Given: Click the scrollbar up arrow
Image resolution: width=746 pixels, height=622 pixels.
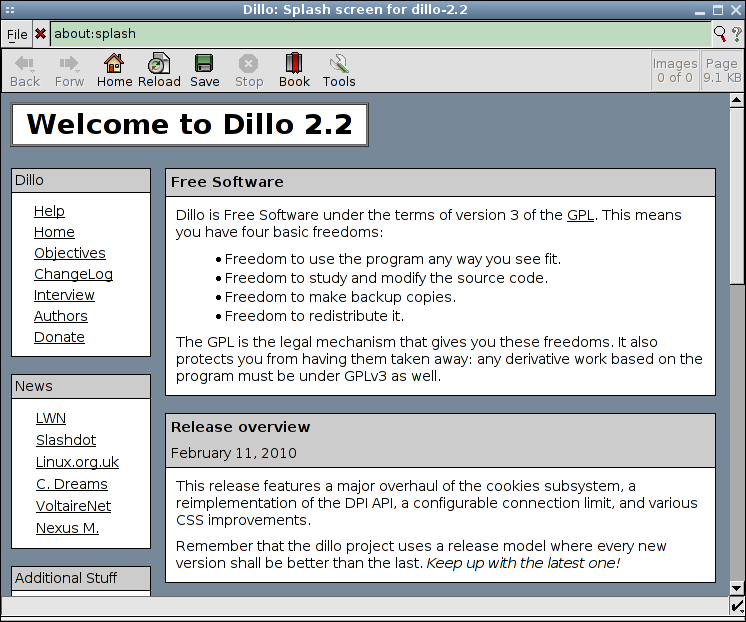Looking at the screenshot, I should [736, 100].
